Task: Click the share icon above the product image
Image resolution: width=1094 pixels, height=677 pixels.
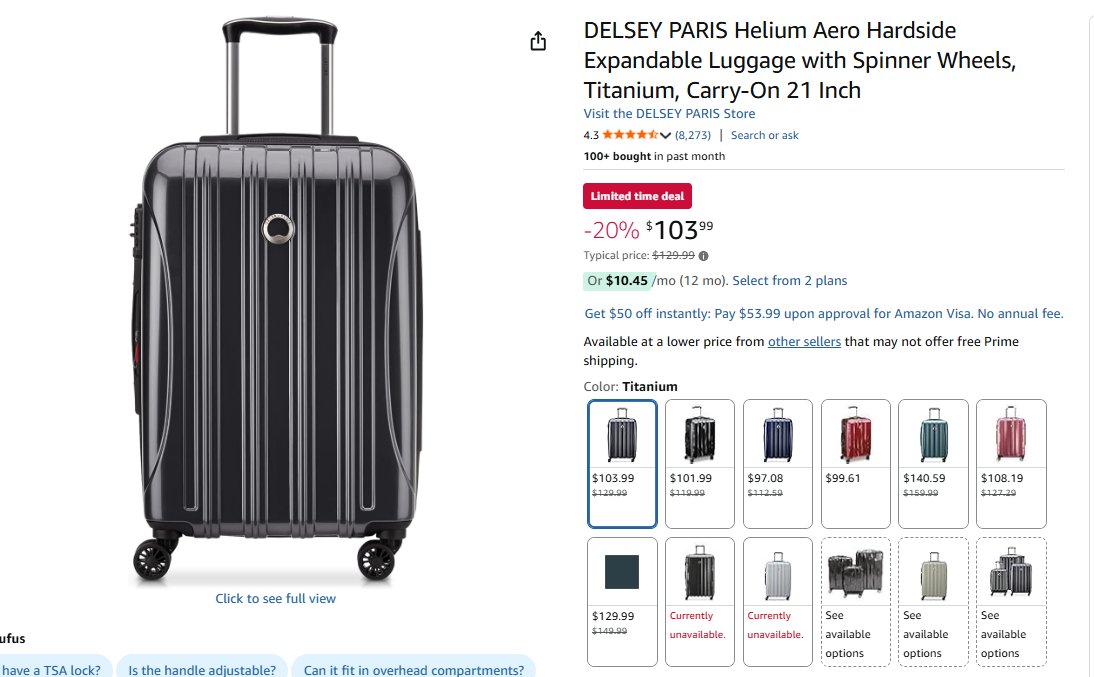Action: (x=538, y=41)
